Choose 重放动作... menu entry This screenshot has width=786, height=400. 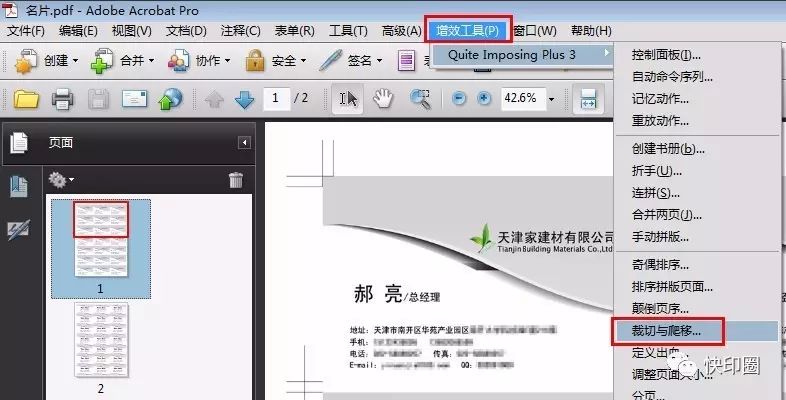pos(660,121)
